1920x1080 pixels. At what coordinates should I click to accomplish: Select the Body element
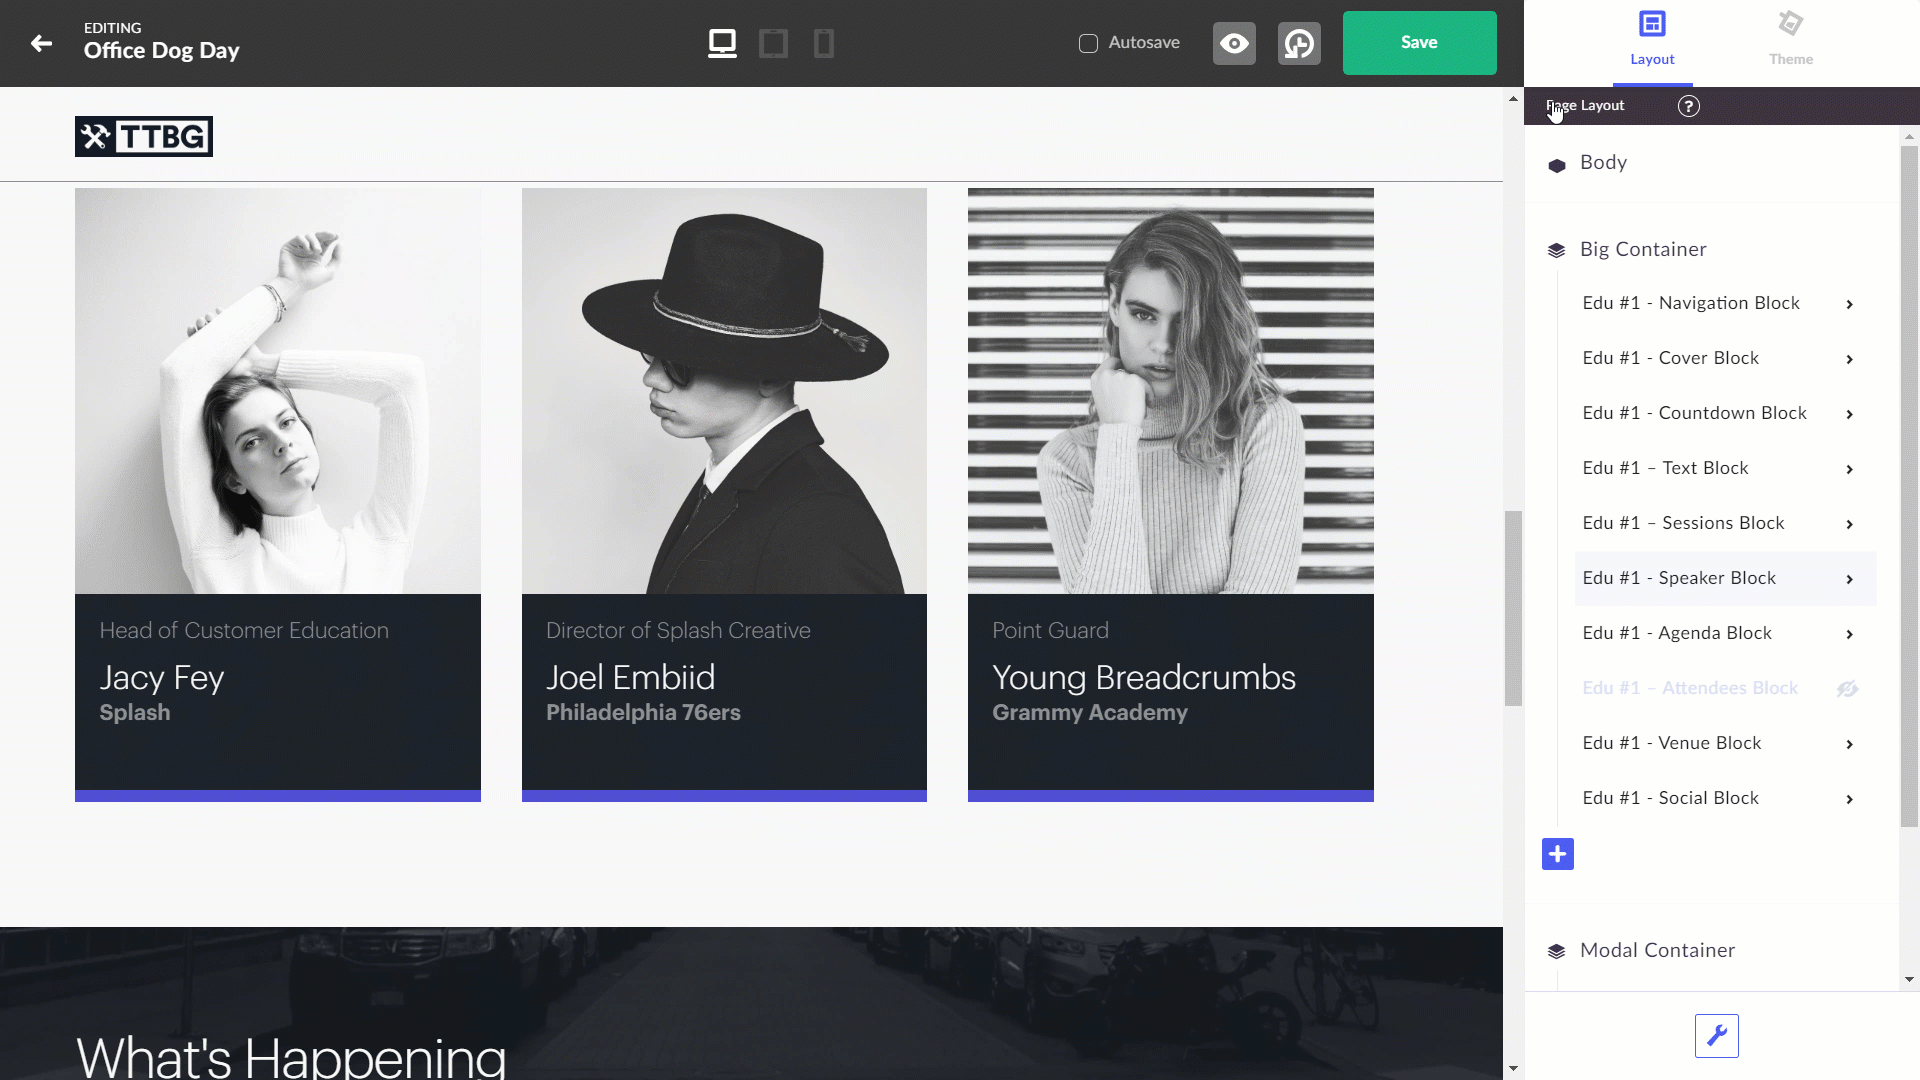point(1603,162)
